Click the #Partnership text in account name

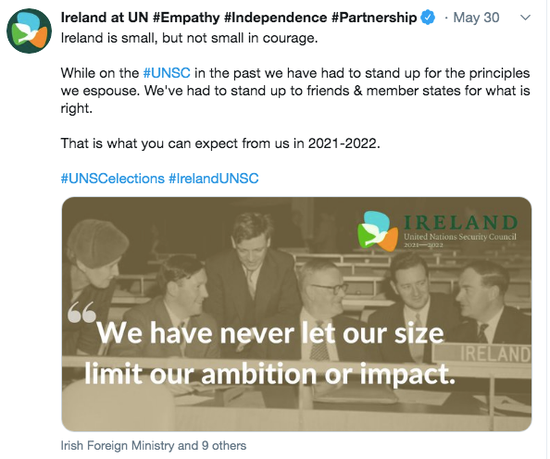pyautogui.click(x=374, y=18)
